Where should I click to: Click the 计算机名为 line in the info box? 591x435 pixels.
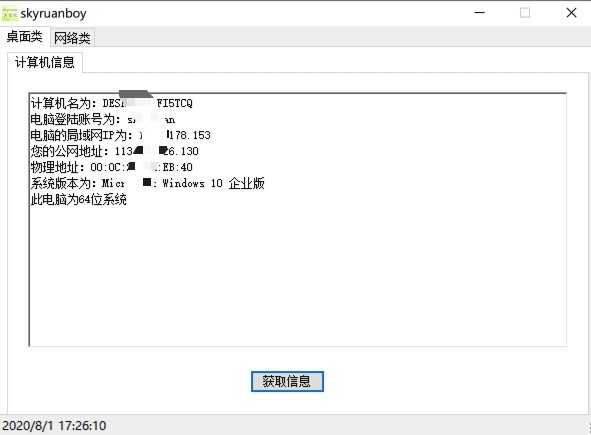pyautogui.click(x=112, y=103)
